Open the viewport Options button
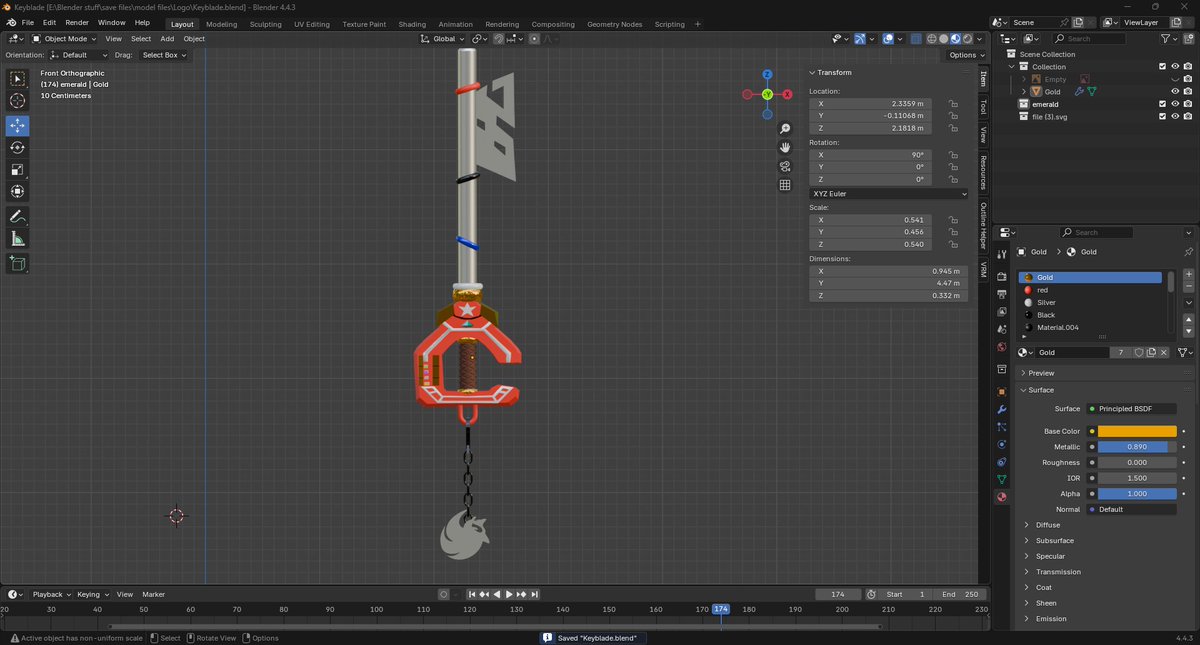Viewport: 1200px width, 645px height. 965,55
